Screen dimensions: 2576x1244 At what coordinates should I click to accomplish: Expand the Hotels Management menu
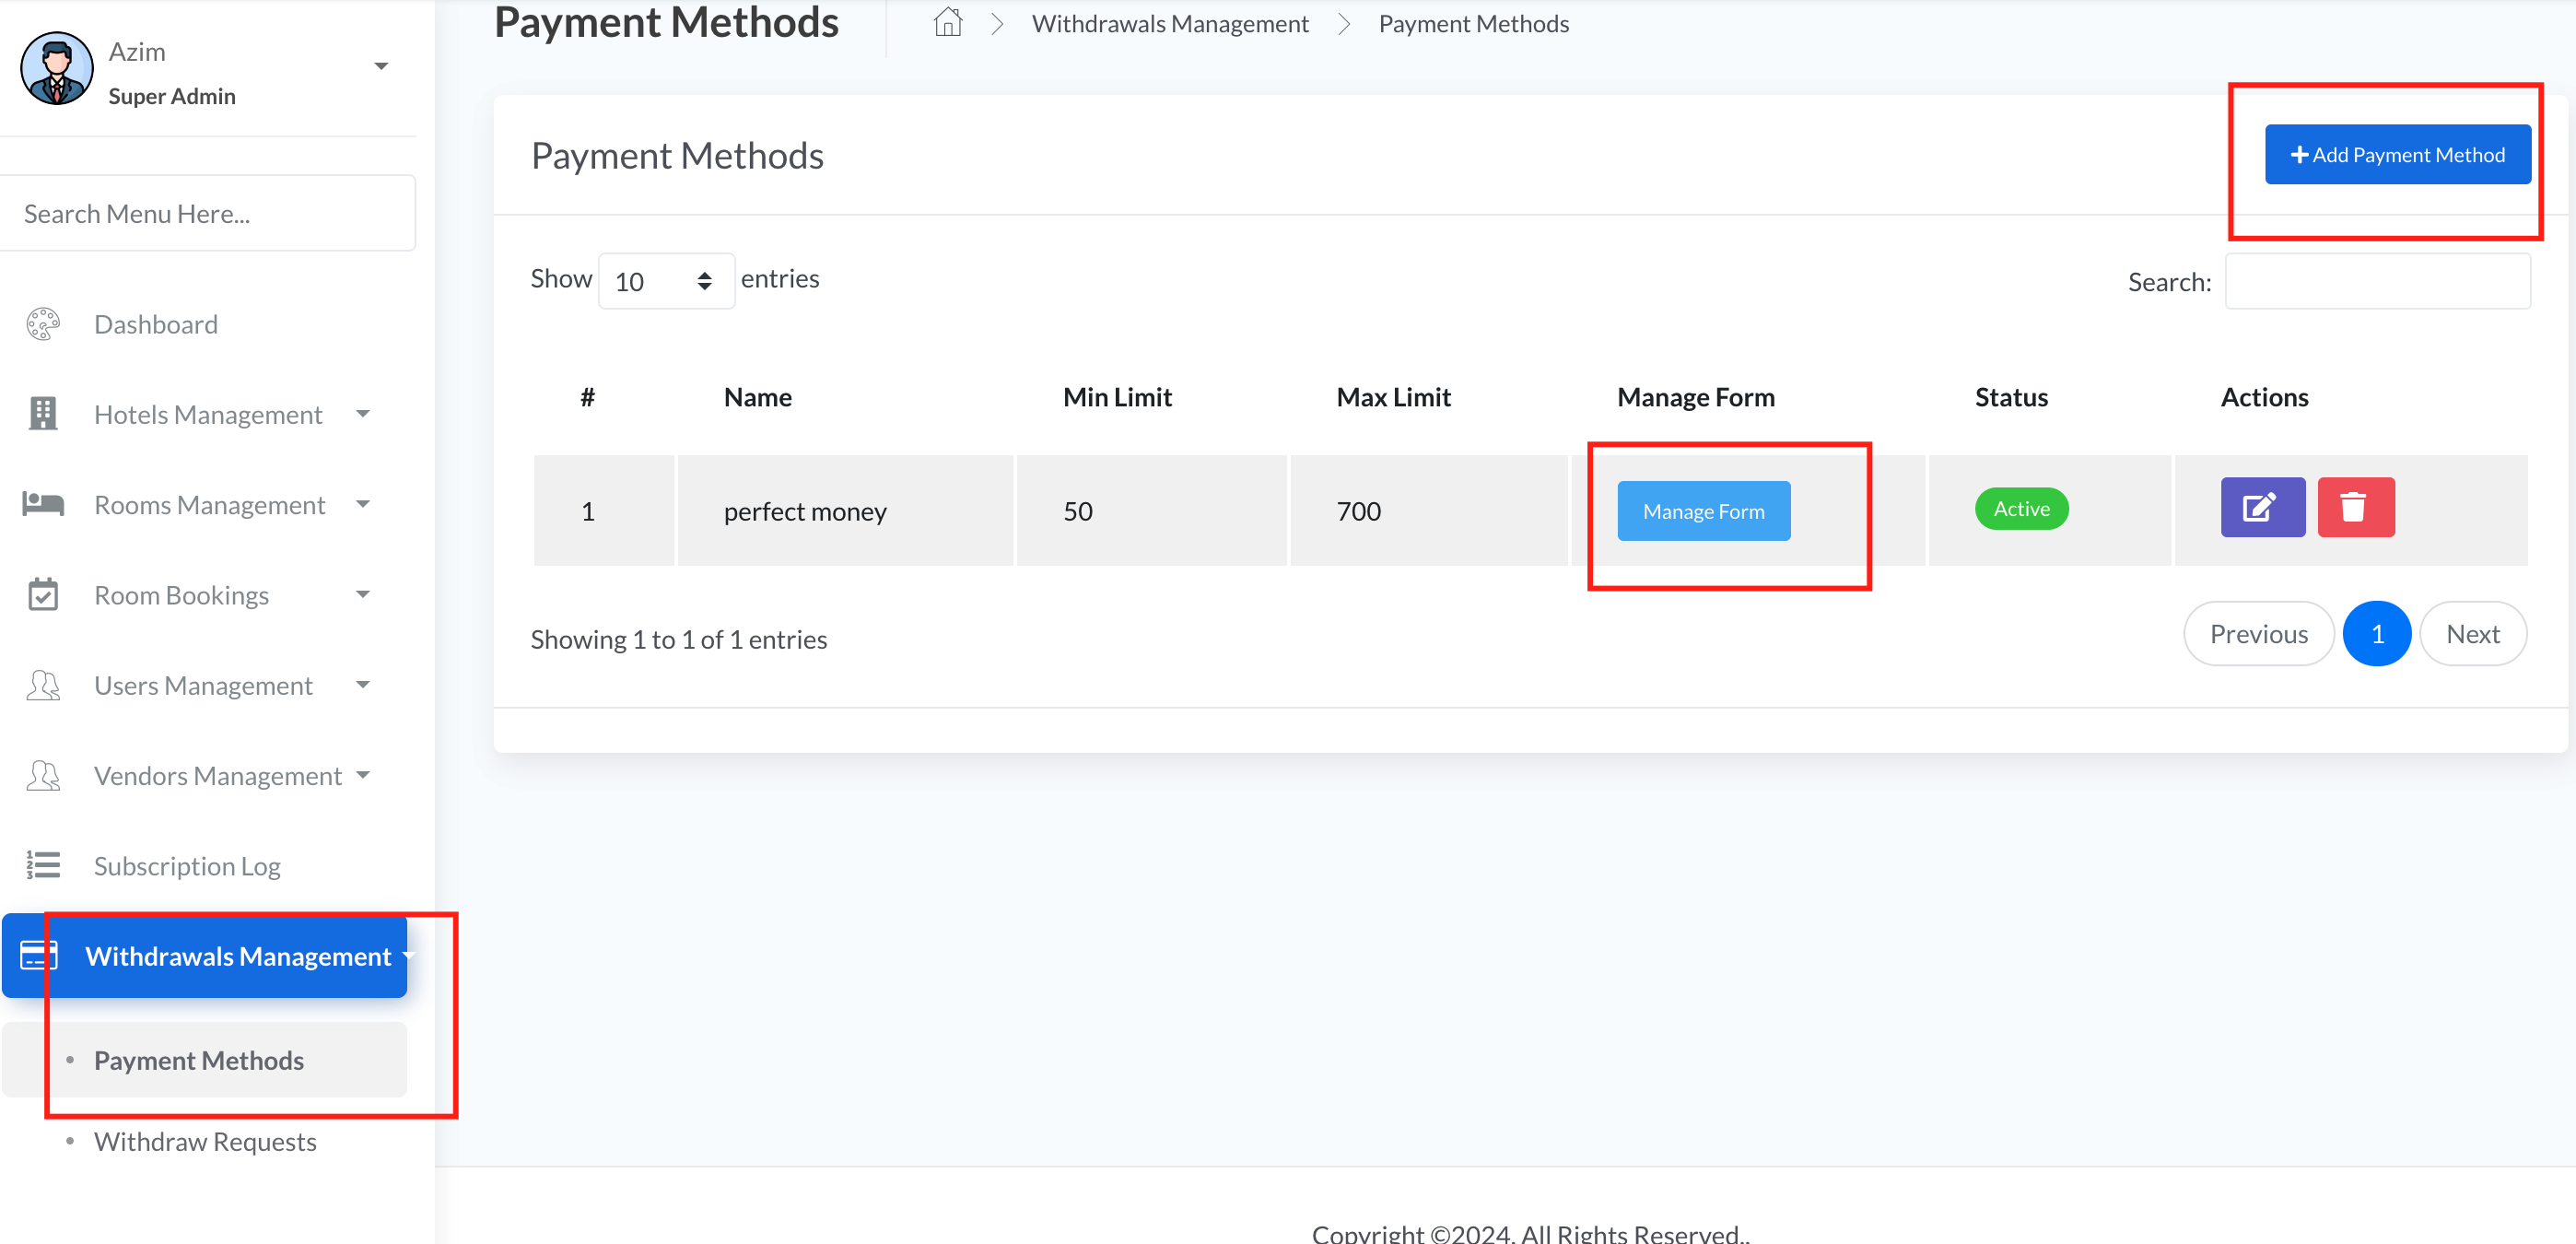coord(208,414)
